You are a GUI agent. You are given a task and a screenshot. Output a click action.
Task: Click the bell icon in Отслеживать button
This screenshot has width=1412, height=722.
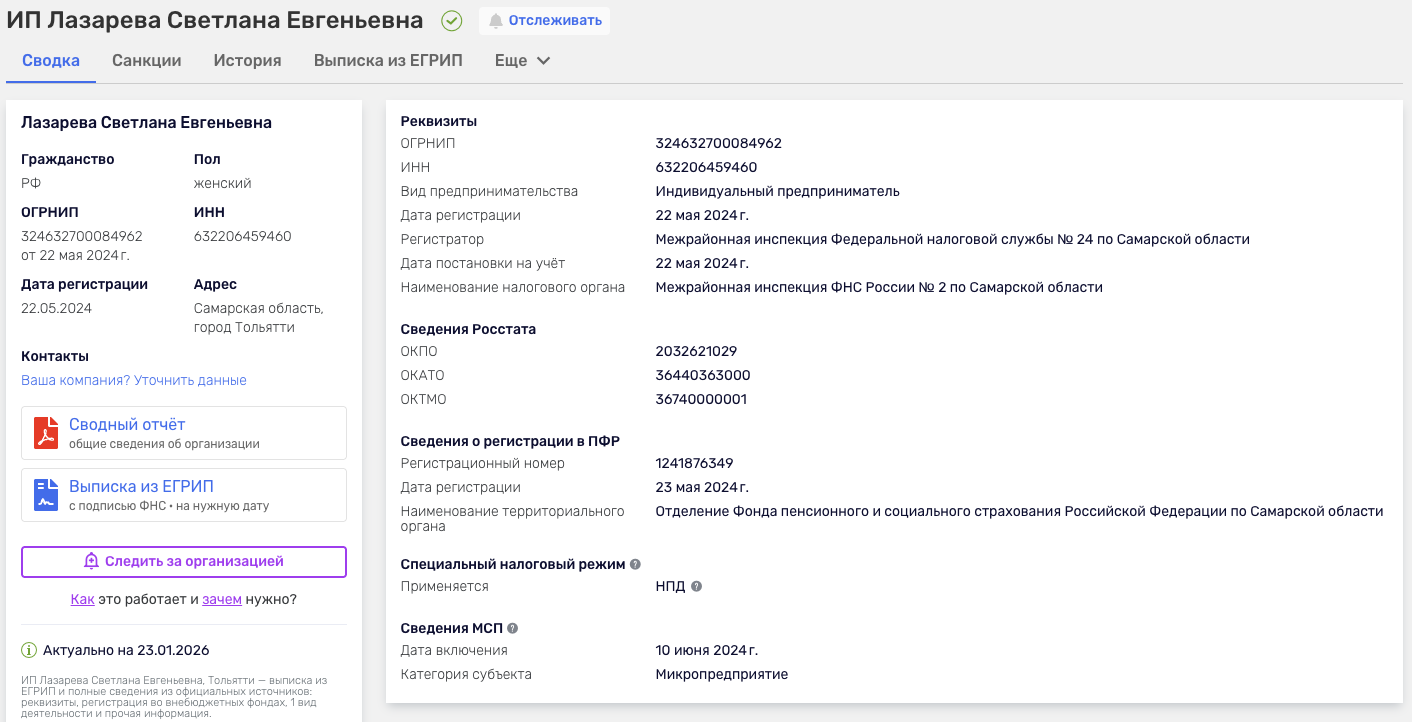pyautogui.click(x=495, y=21)
